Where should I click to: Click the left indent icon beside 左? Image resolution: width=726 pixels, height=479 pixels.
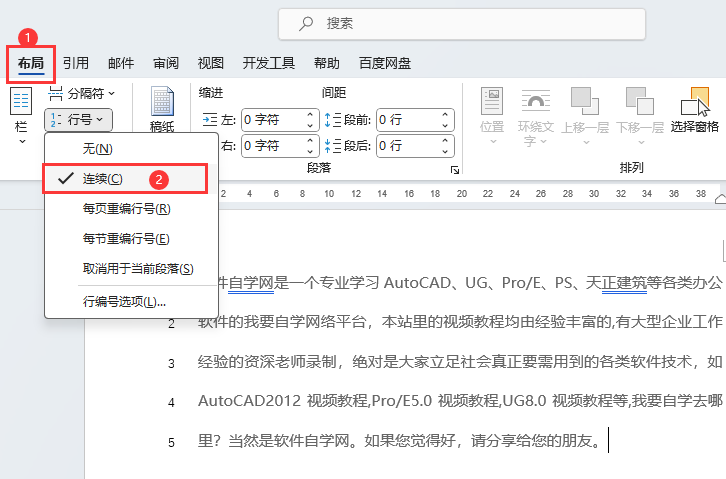point(210,120)
